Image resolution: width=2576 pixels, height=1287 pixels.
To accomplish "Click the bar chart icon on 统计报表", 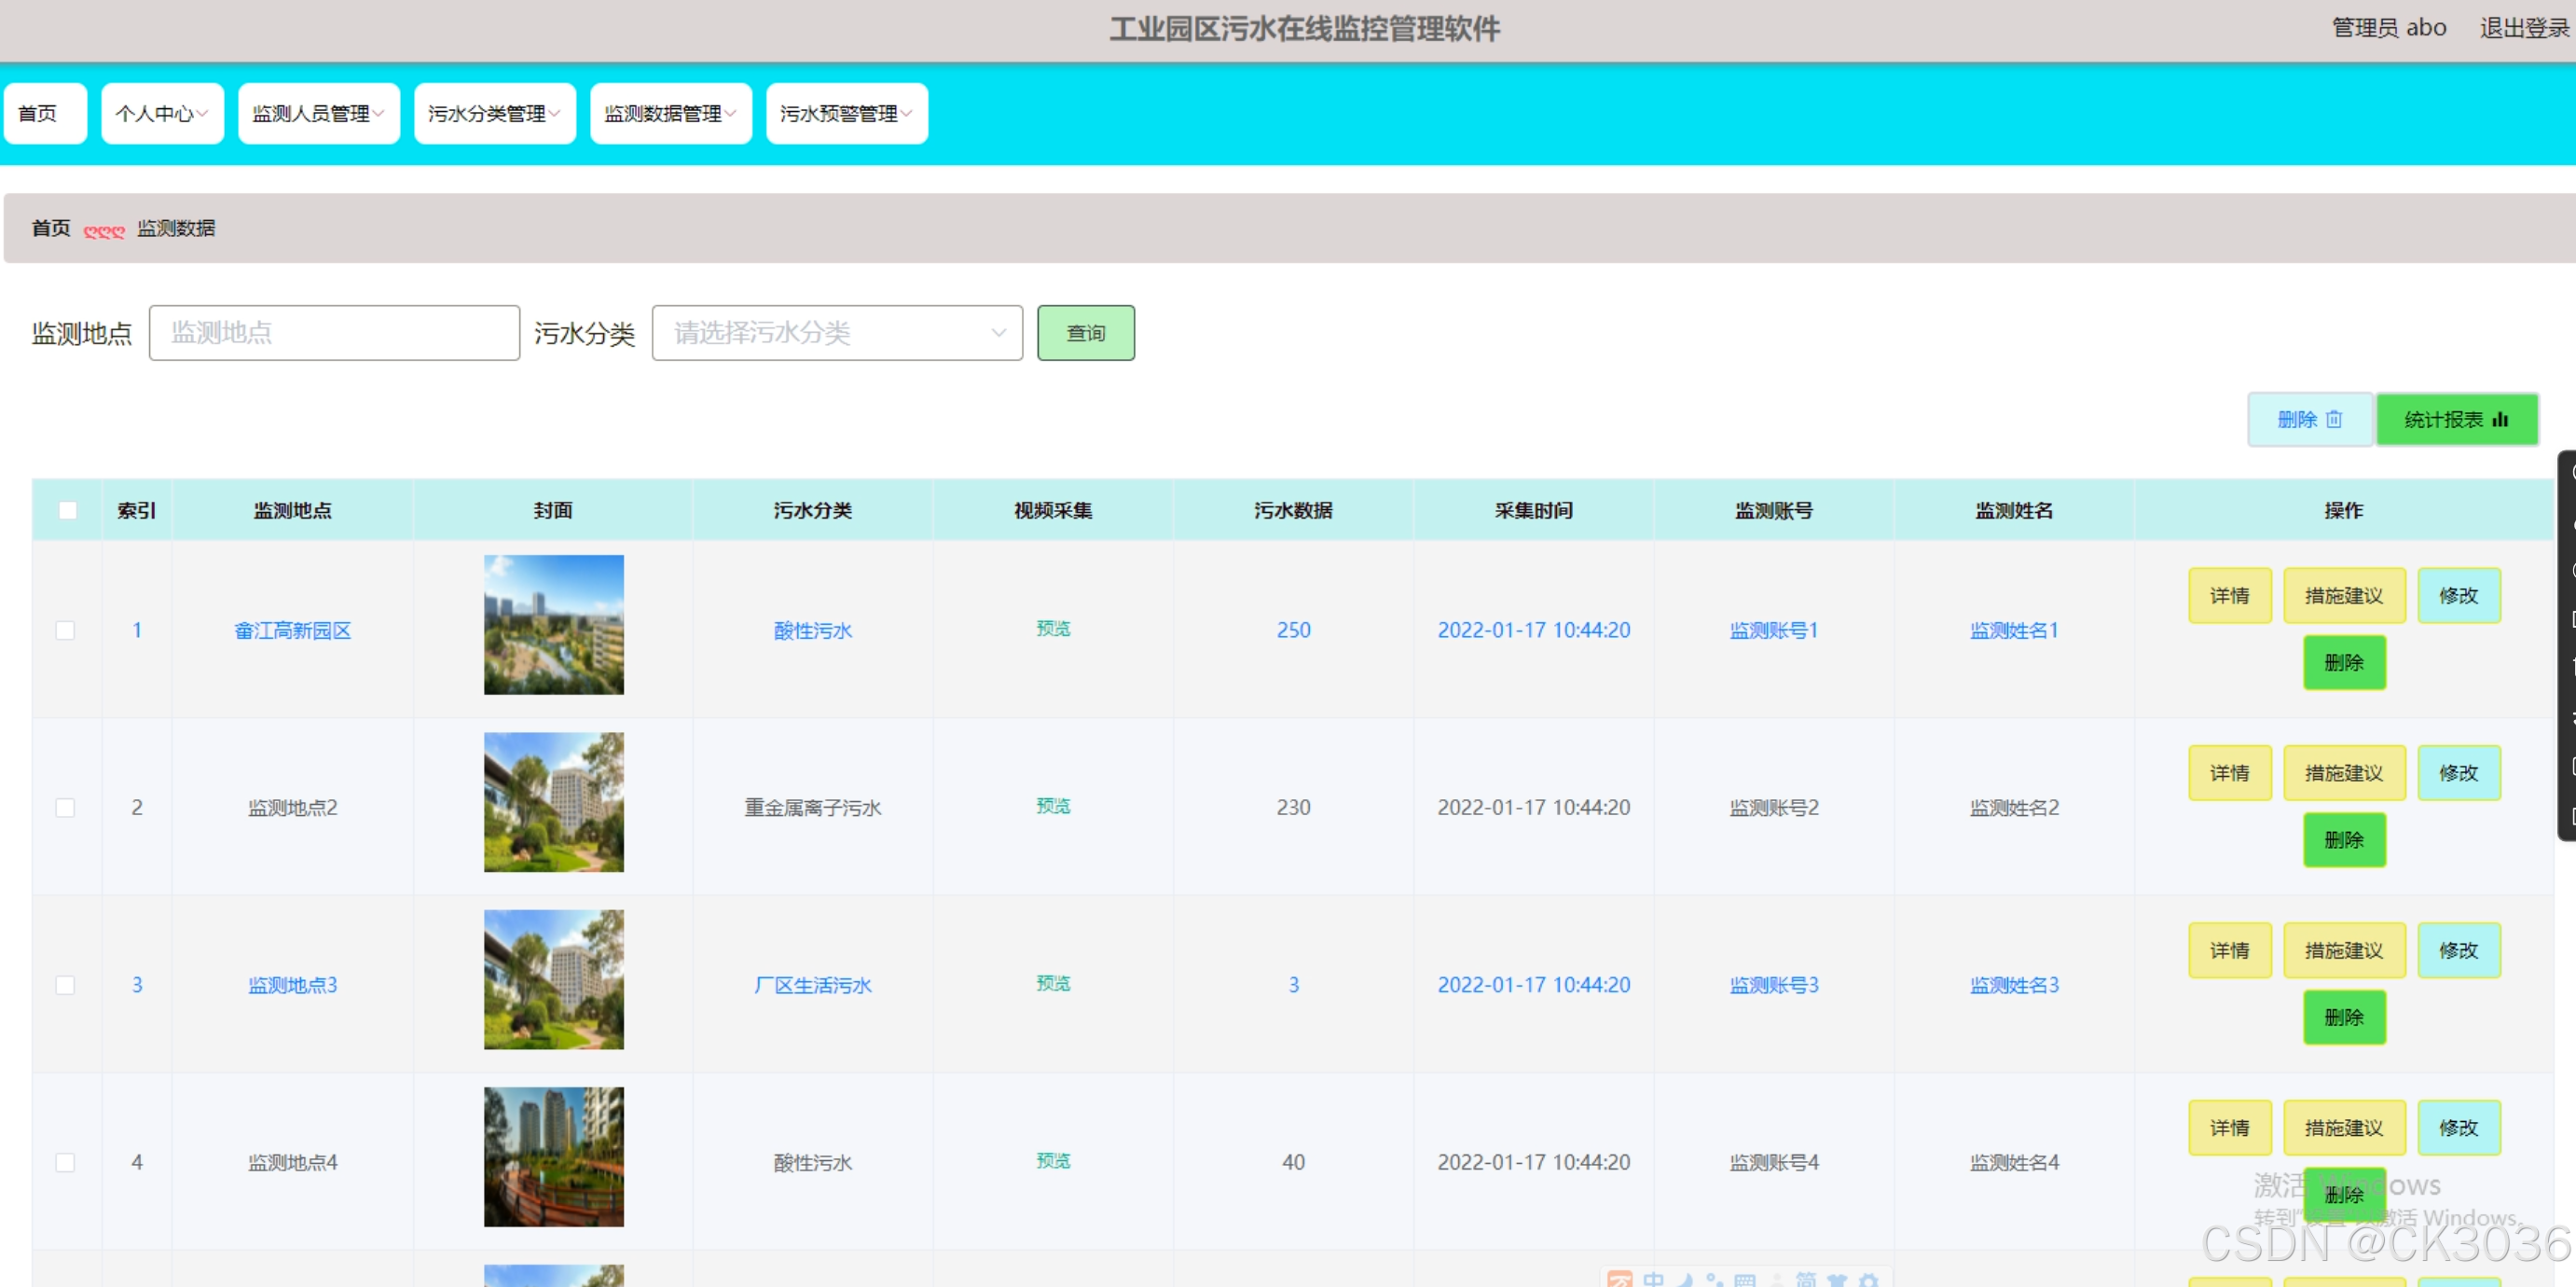I will pyautogui.click(x=2500, y=419).
